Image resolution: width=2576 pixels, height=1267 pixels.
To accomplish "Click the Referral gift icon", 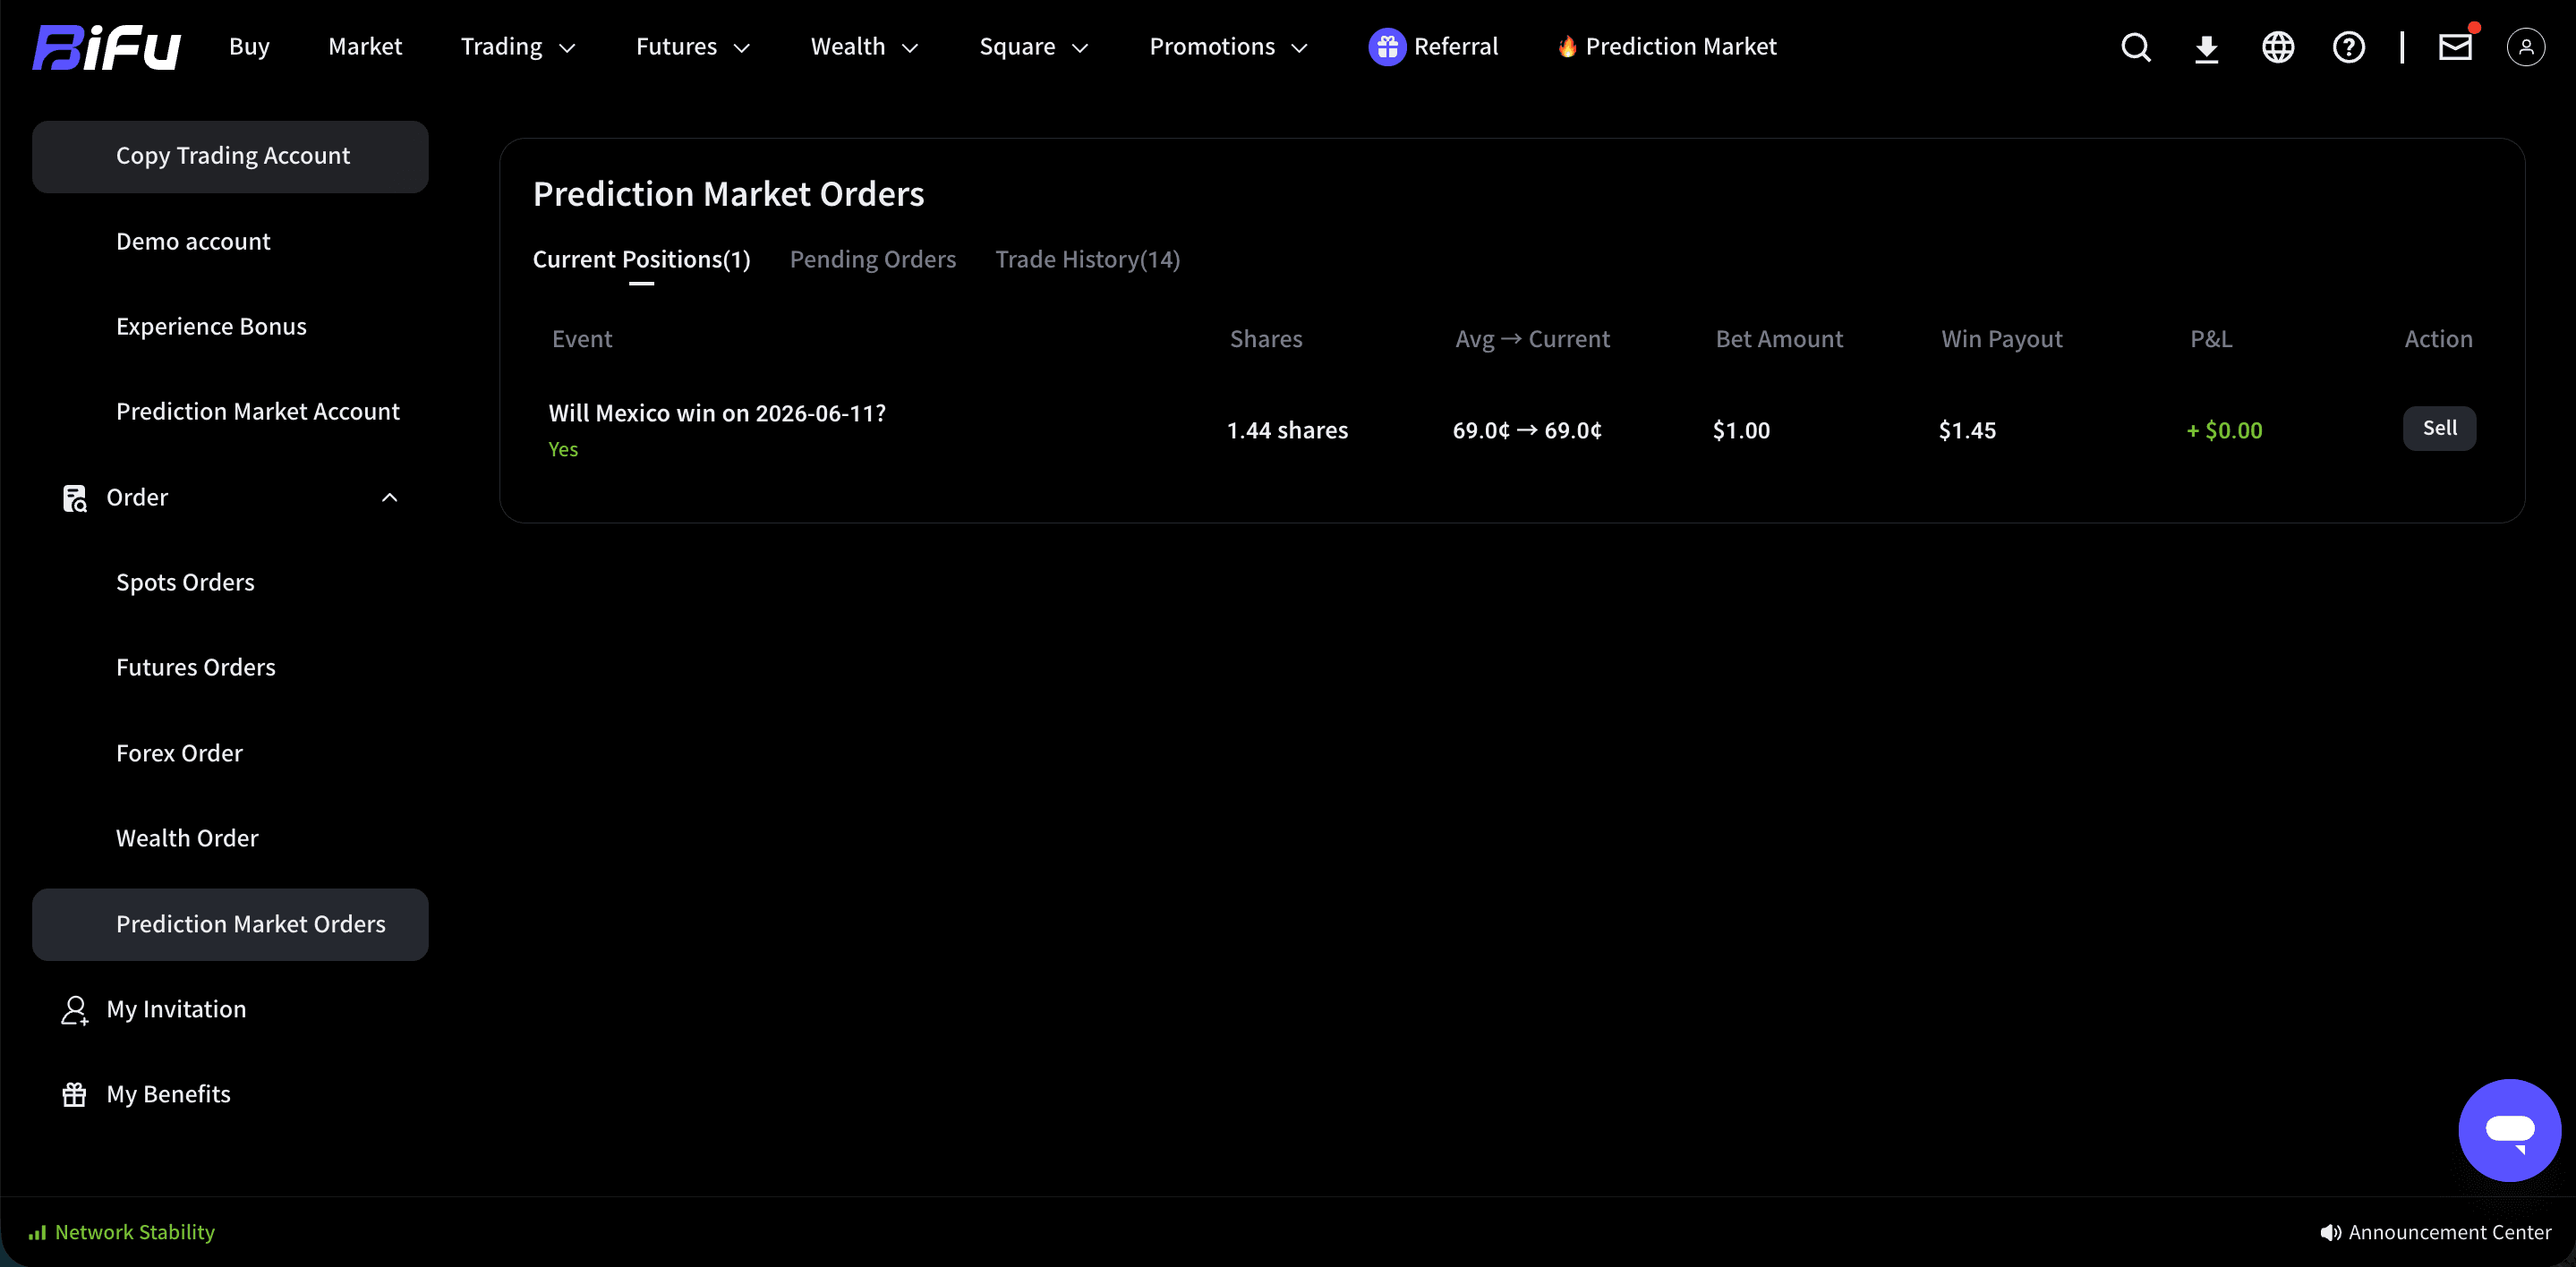I will [1386, 47].
